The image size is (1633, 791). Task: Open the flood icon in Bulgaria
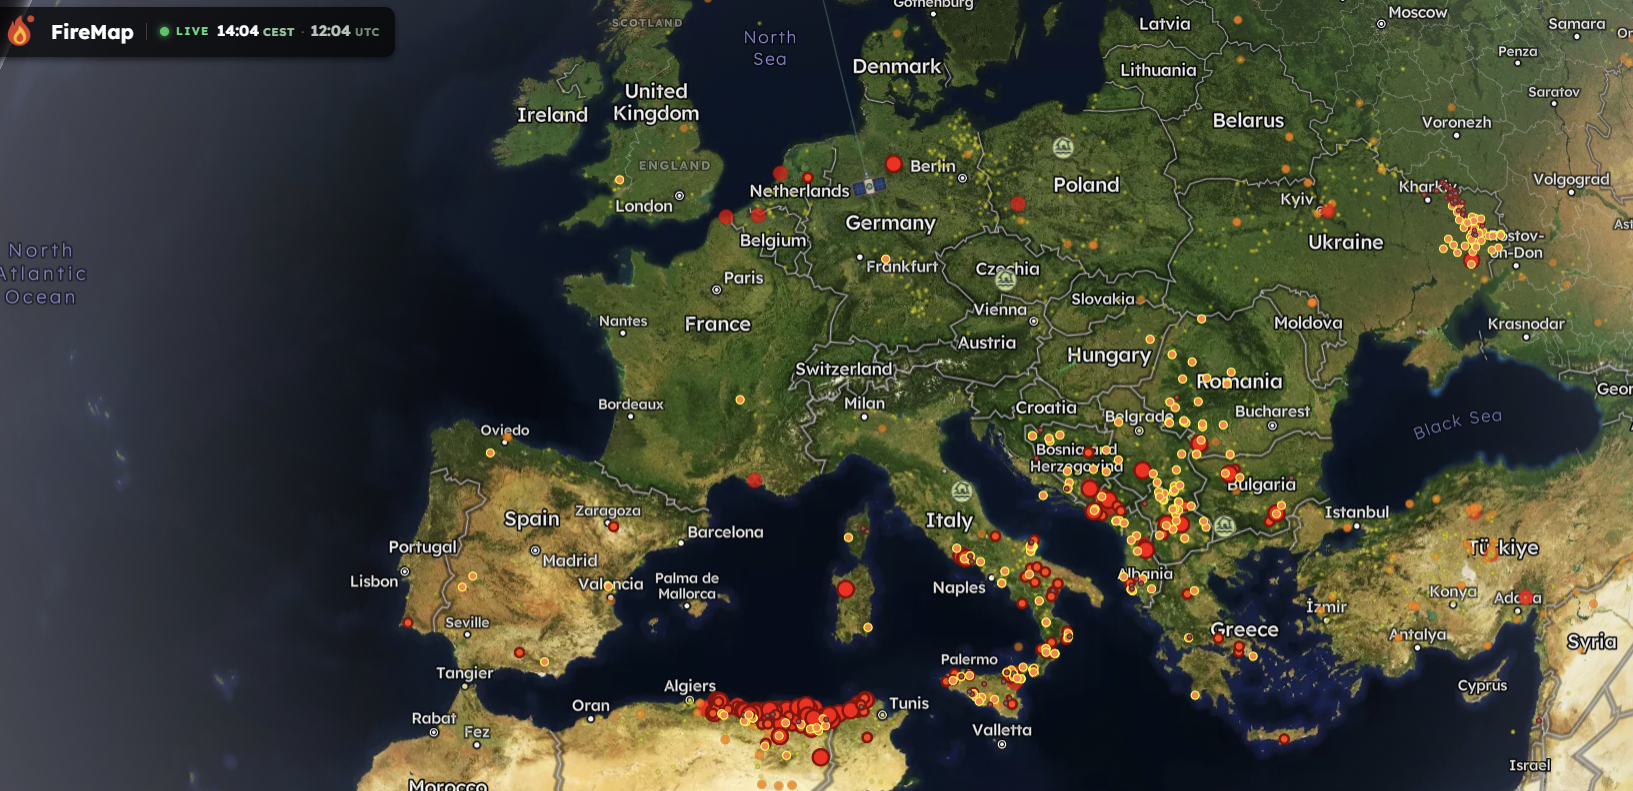1224,525
